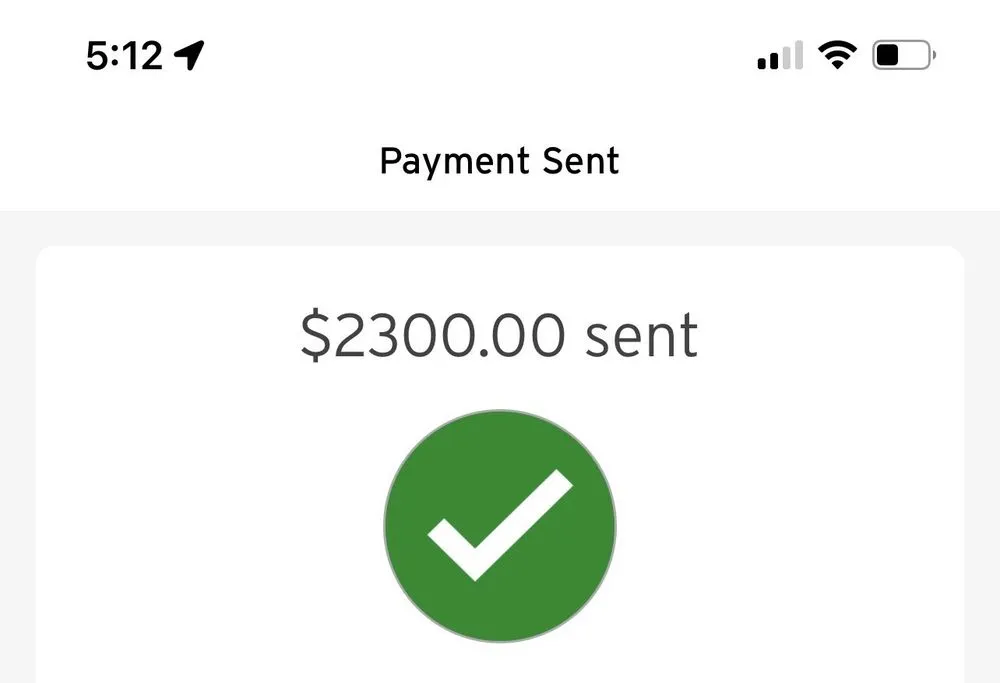This screenshot has height=683, width=1000.
Task: Tap the gray background left of the card
Action: [x=17, y=450]
